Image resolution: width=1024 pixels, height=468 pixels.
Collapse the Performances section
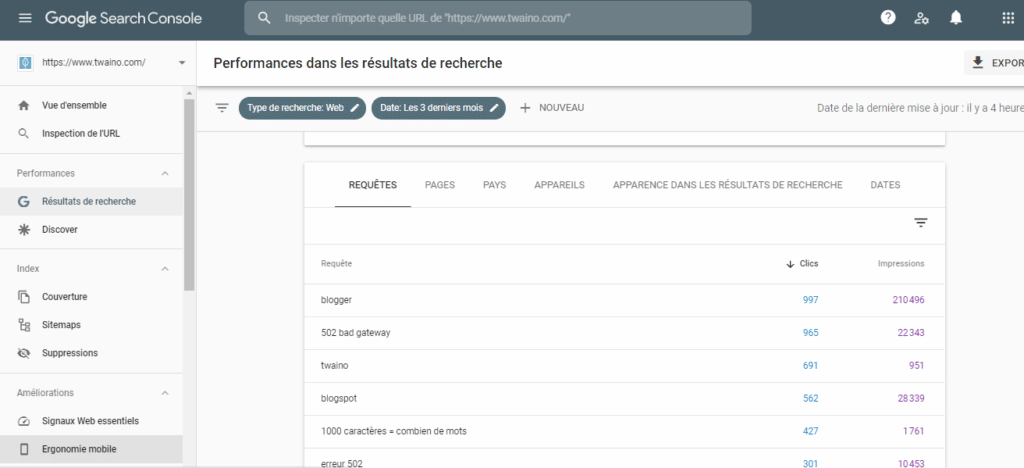[x=165, y=173]
